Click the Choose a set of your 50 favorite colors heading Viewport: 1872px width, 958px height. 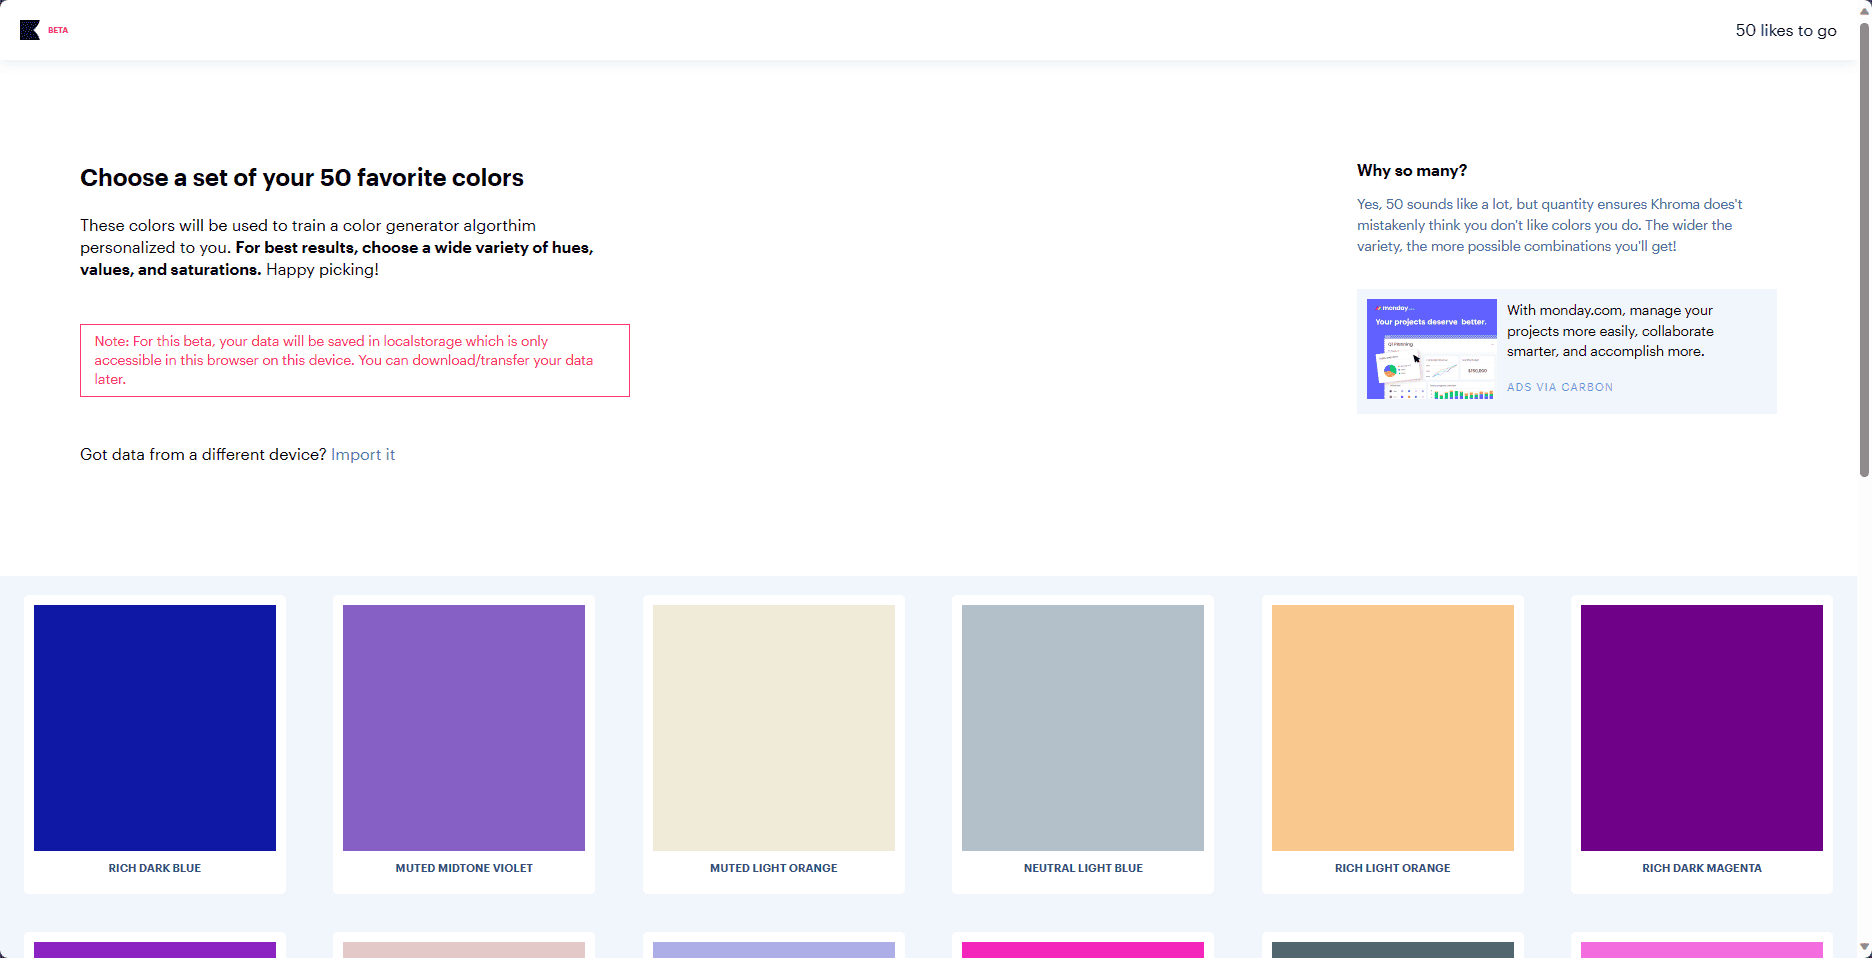[x=302, y=178]
